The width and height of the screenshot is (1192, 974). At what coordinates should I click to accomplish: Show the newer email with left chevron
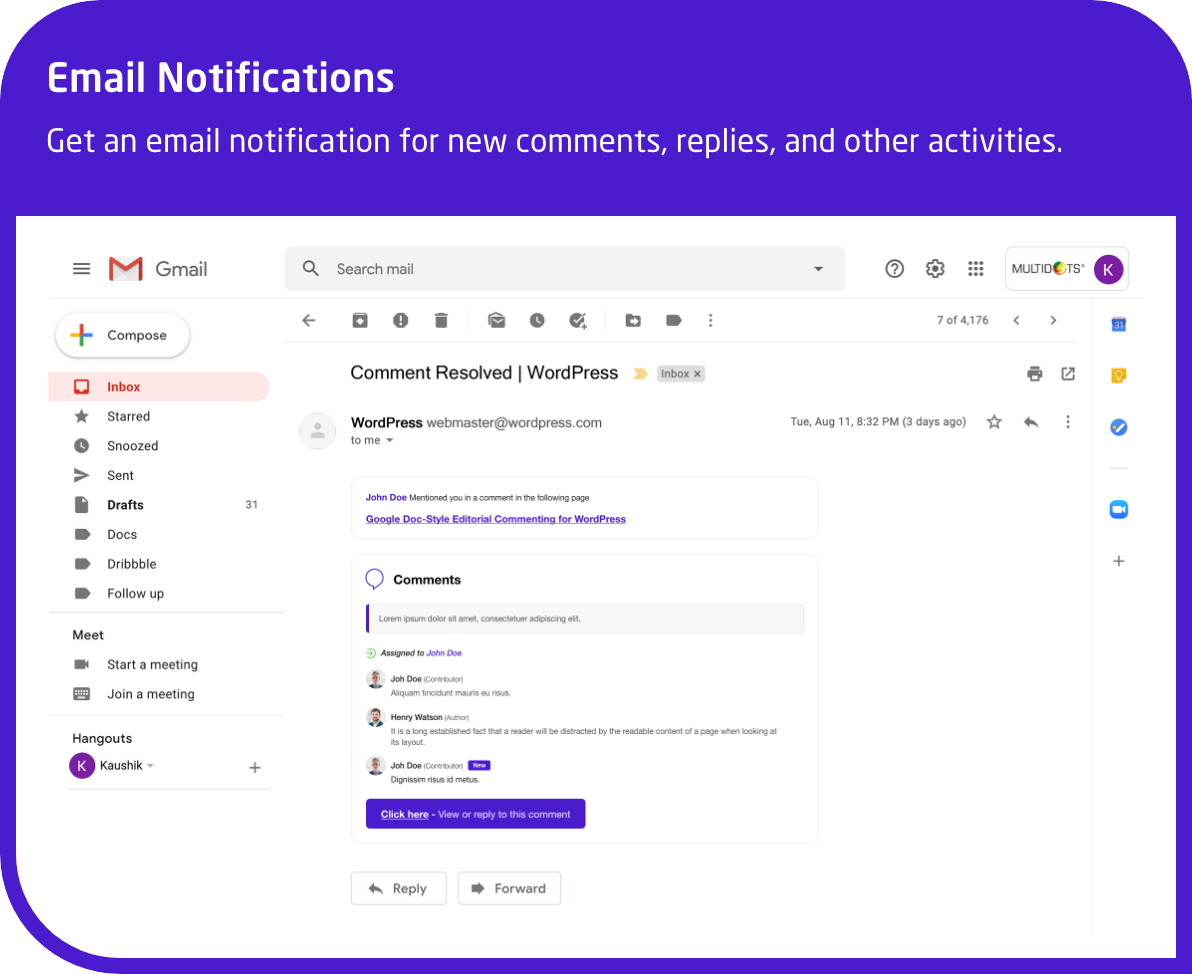pos(1016,320)
